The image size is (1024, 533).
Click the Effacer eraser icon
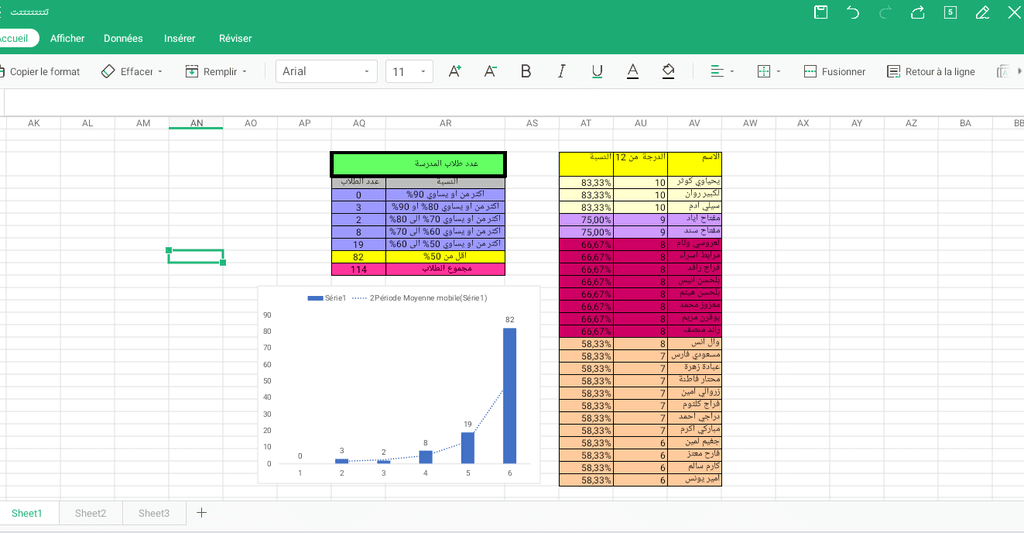(x=108, y=71)
